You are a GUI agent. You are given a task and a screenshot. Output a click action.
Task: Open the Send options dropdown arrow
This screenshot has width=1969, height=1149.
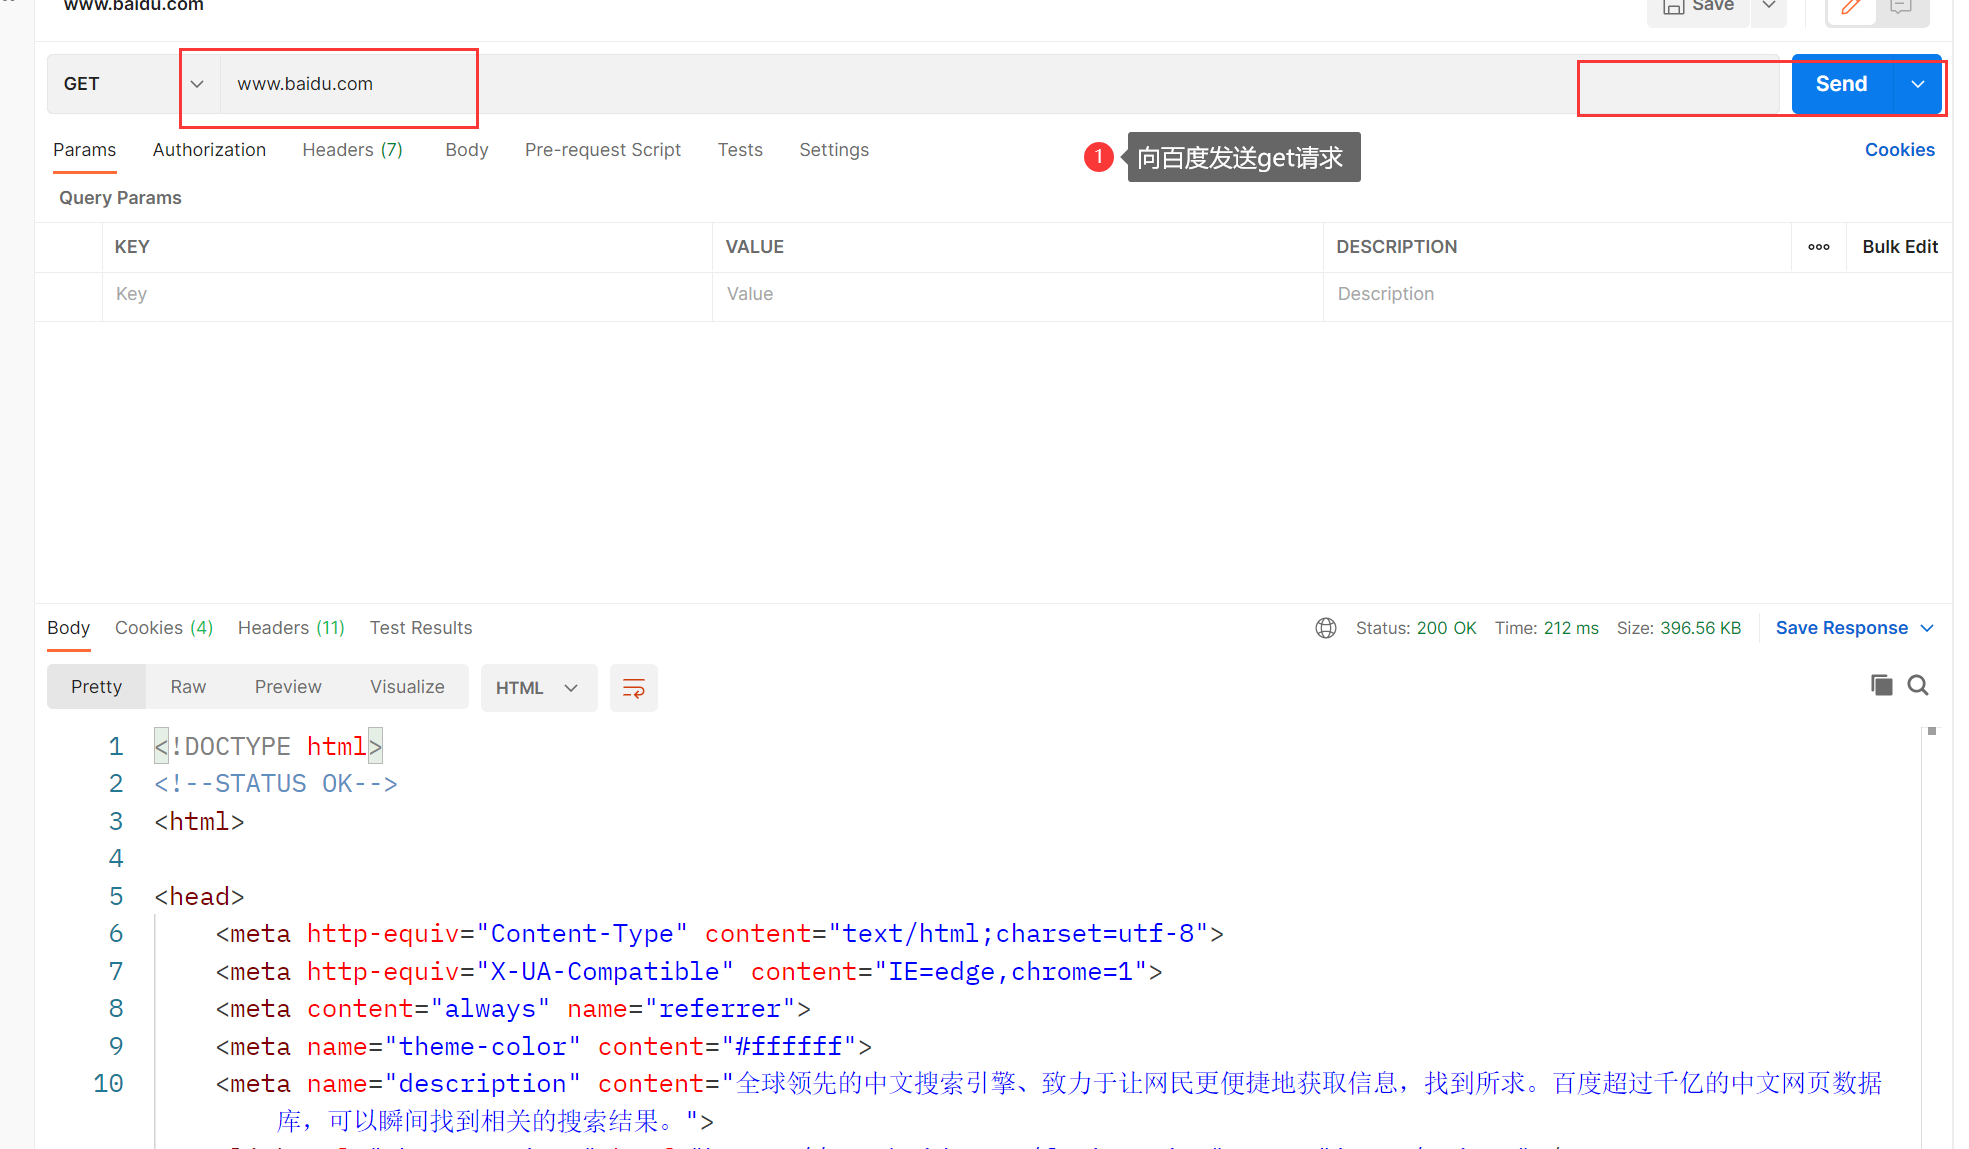coord(1917,84)
